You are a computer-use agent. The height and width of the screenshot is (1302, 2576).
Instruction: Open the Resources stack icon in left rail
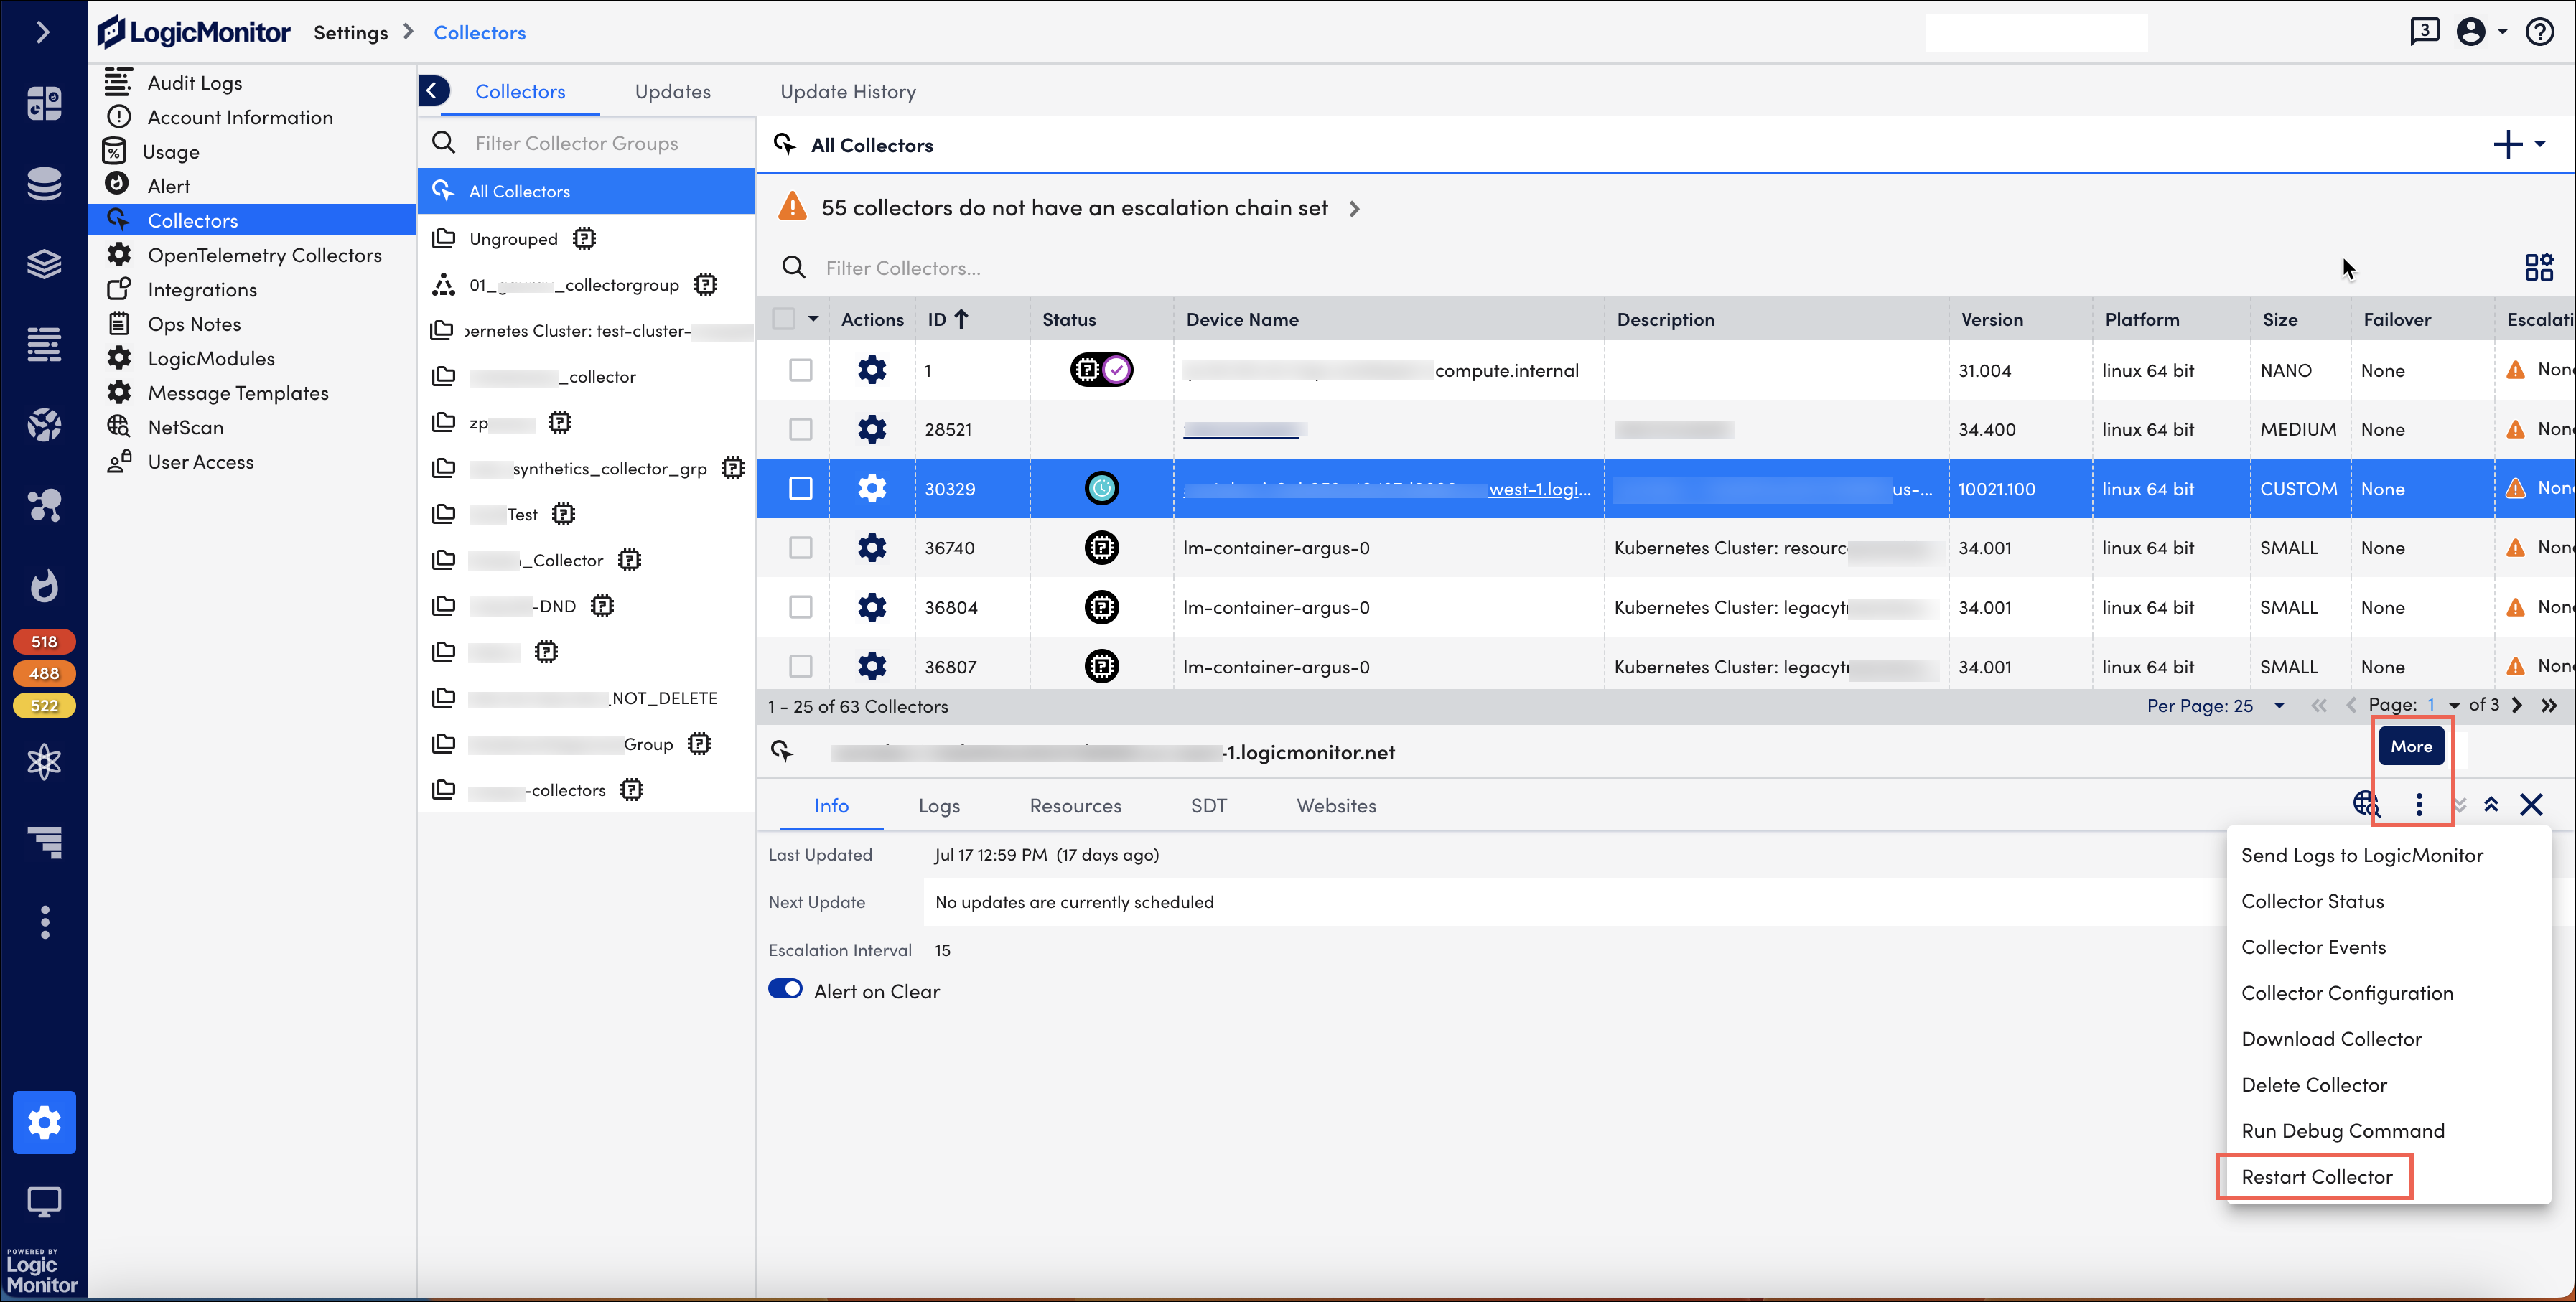coord(44,184)
